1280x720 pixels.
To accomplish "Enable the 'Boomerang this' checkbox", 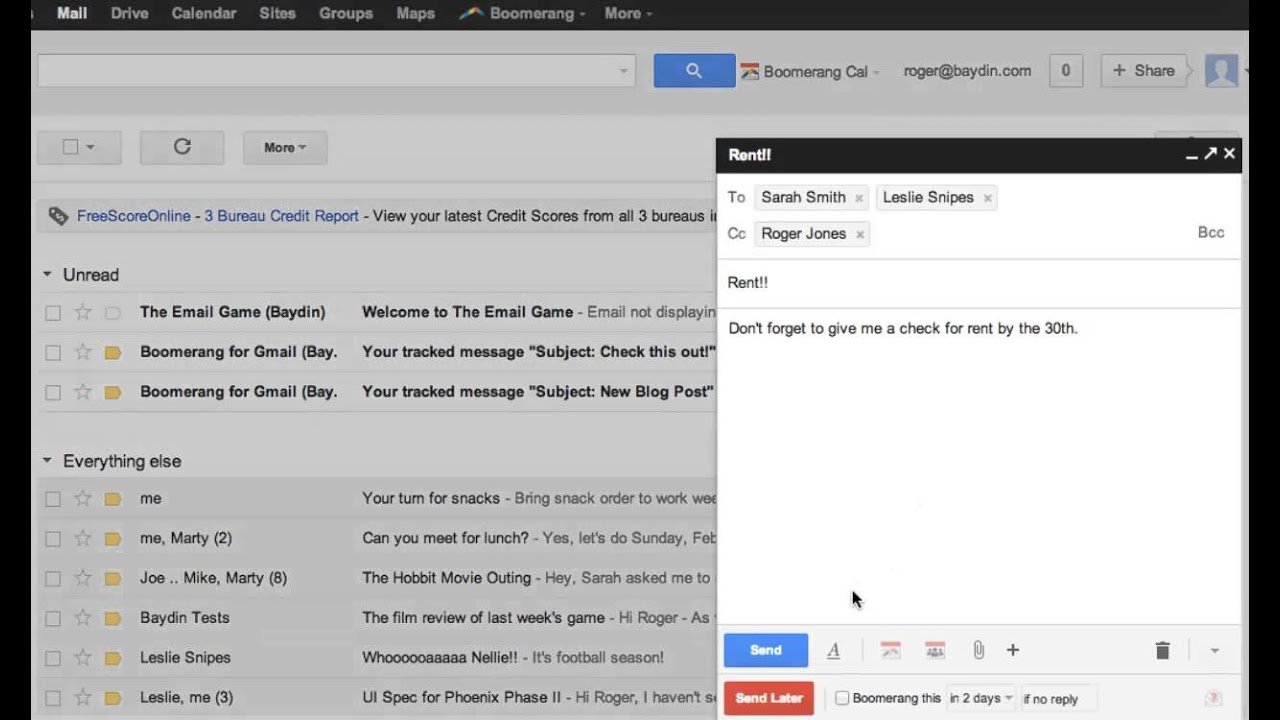I will [x=842, y=698].
